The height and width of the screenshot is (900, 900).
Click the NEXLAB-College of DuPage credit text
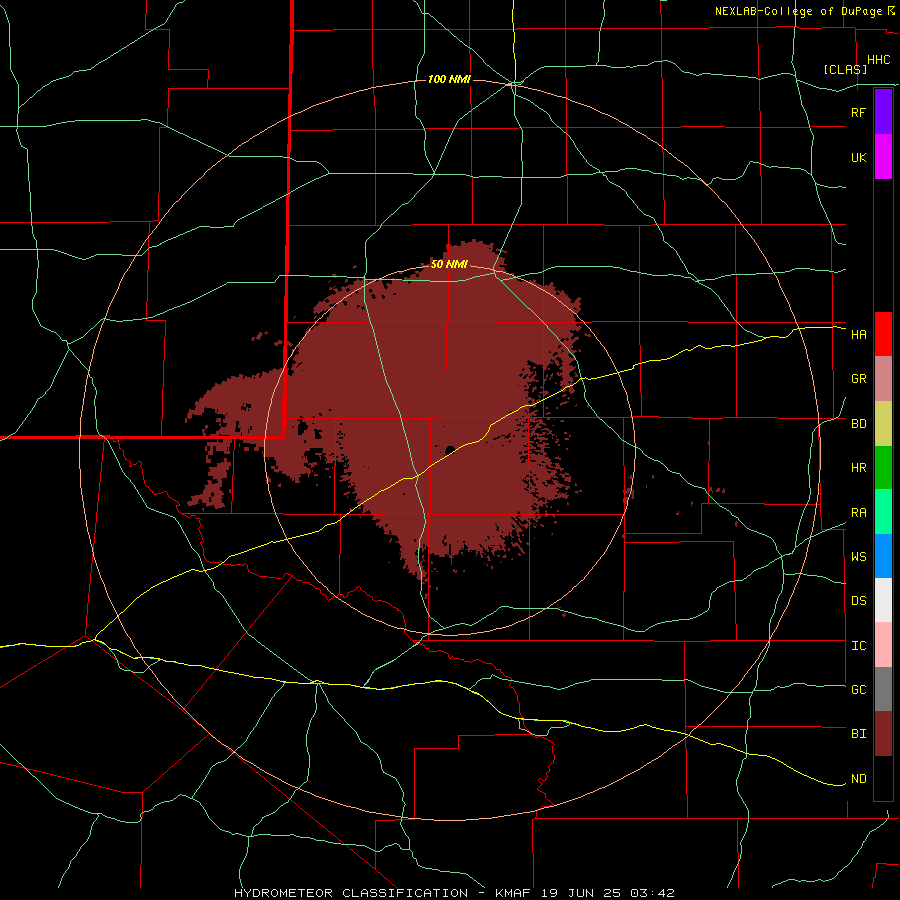(799, 11)
